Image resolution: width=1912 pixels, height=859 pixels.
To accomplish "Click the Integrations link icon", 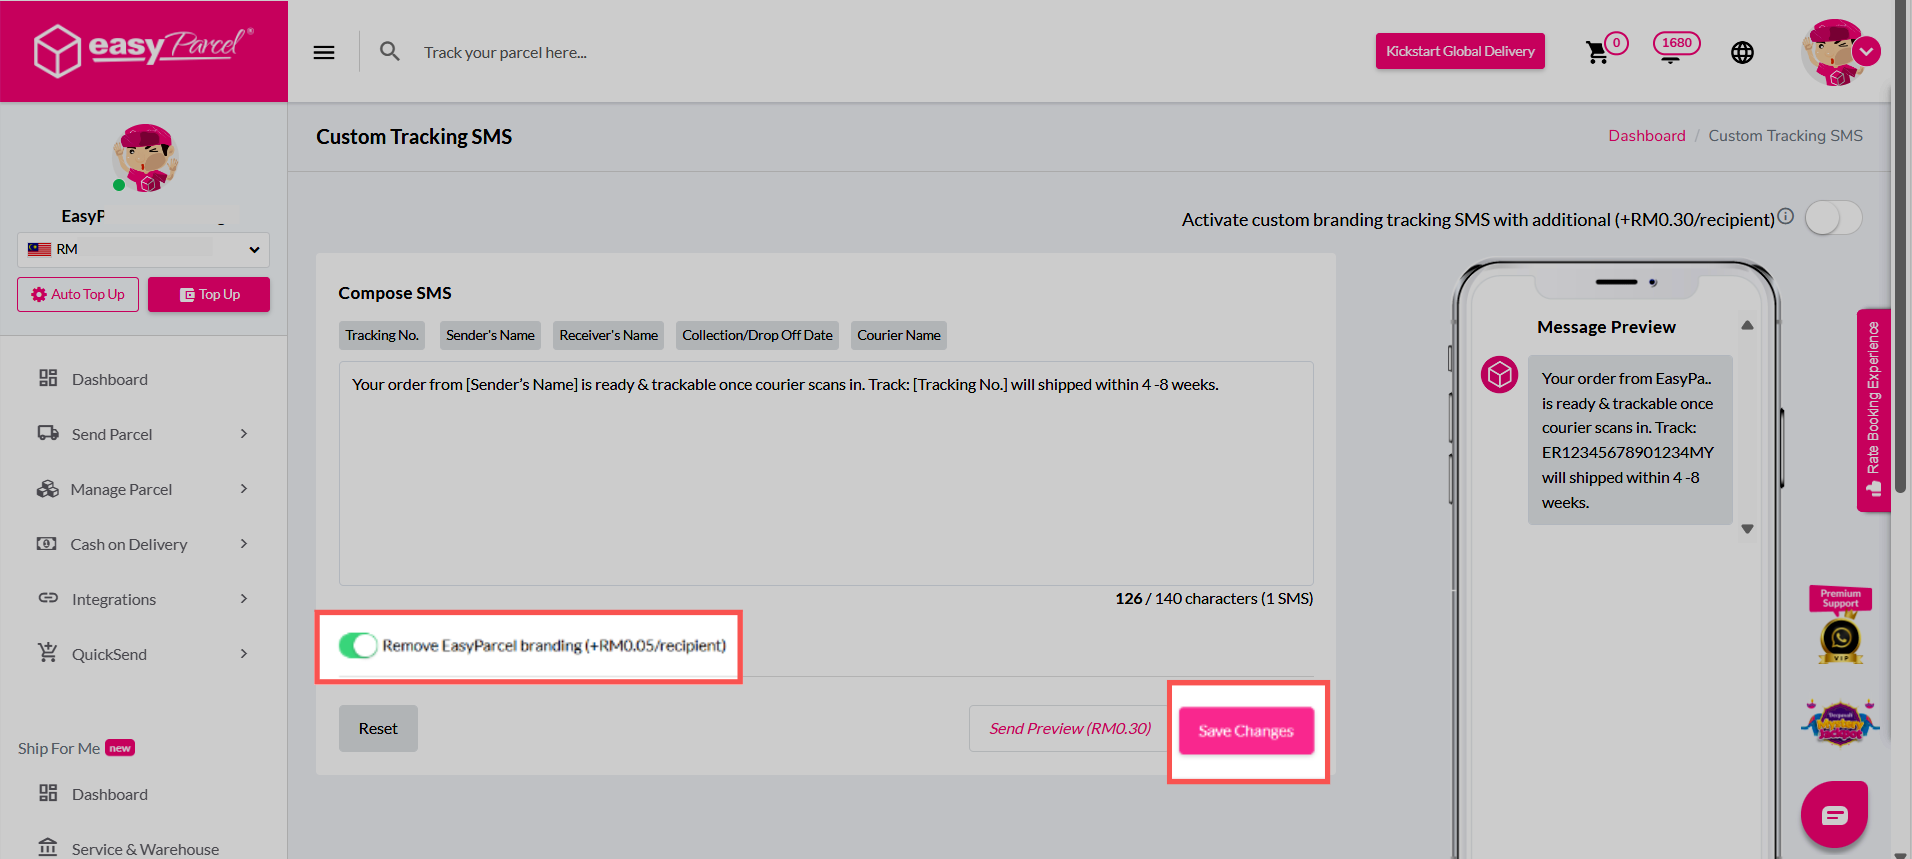I will pos(48,598).
